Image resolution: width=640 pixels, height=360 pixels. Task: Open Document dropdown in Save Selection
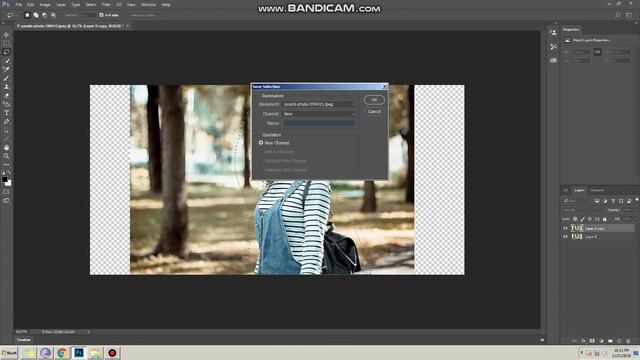pyautogui.click(x=319, y=104)
